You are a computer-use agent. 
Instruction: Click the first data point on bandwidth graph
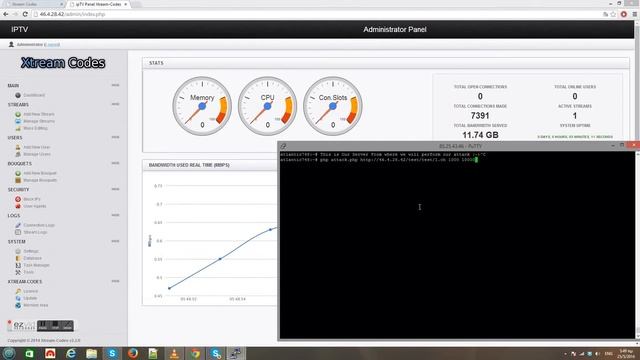click(x=169, y=288)
